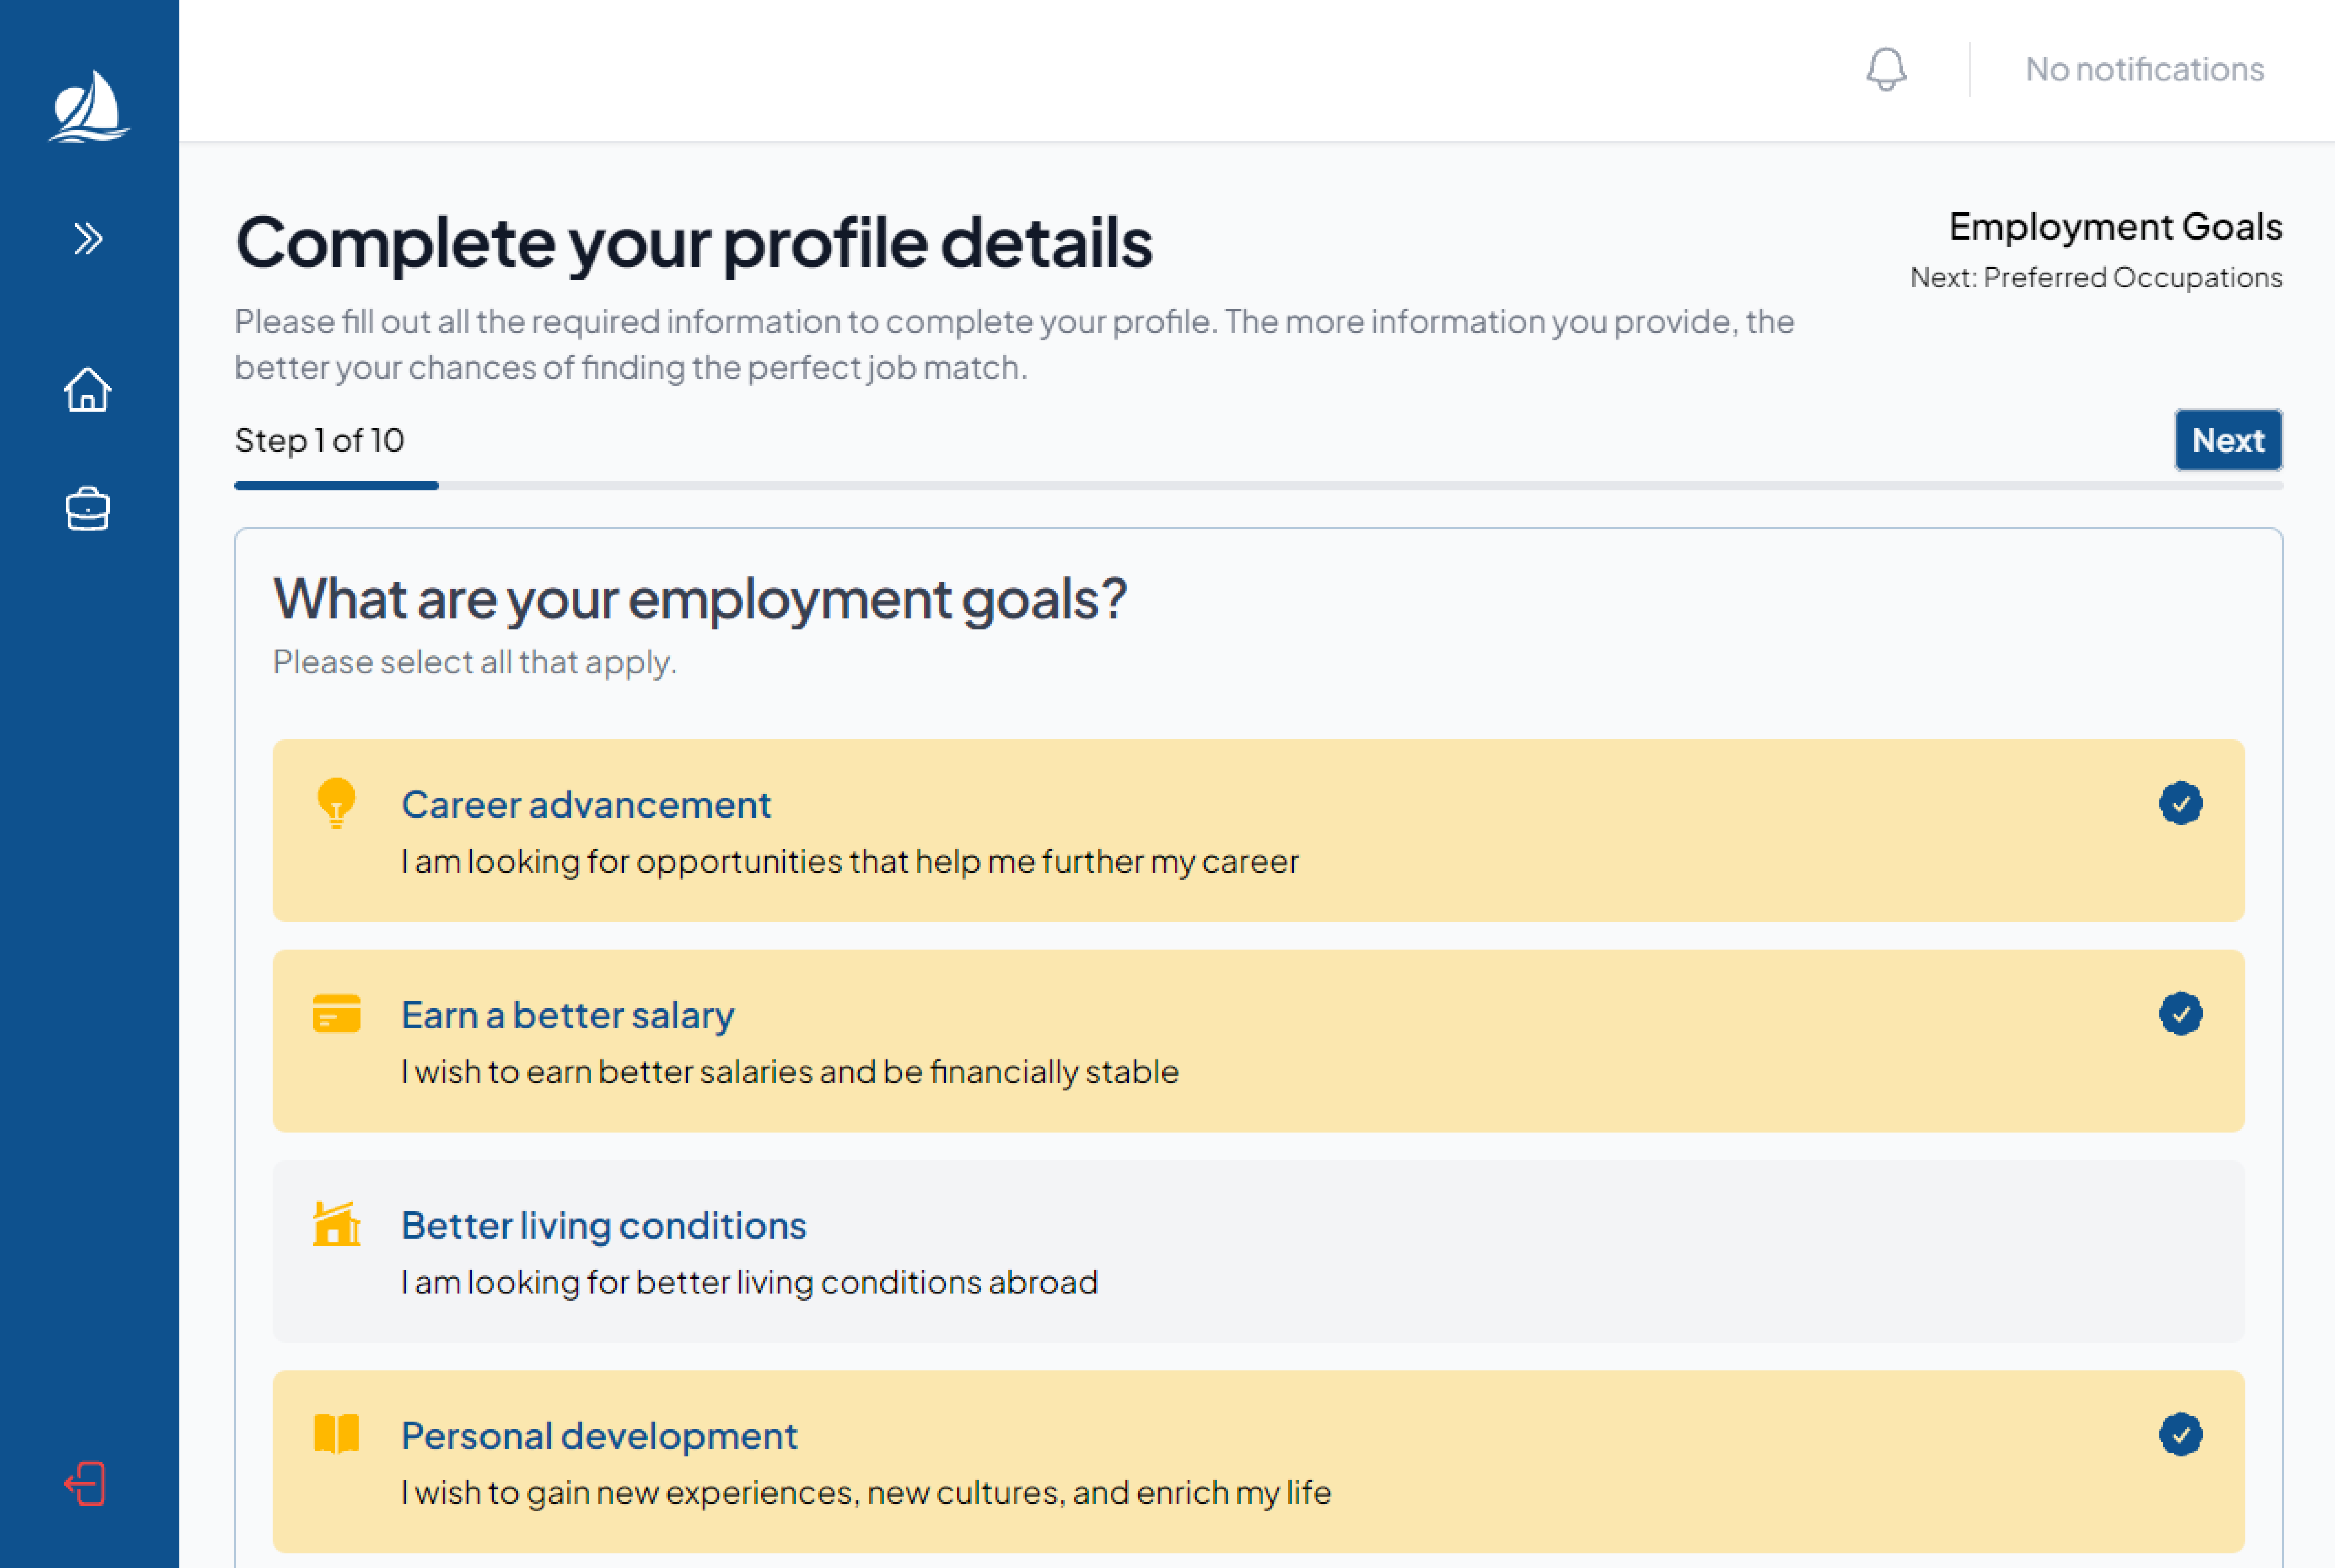This screenshot has height=1568, width=2335.
Task: Select the Better living conditions option
Action: tap(1258, 1251)
